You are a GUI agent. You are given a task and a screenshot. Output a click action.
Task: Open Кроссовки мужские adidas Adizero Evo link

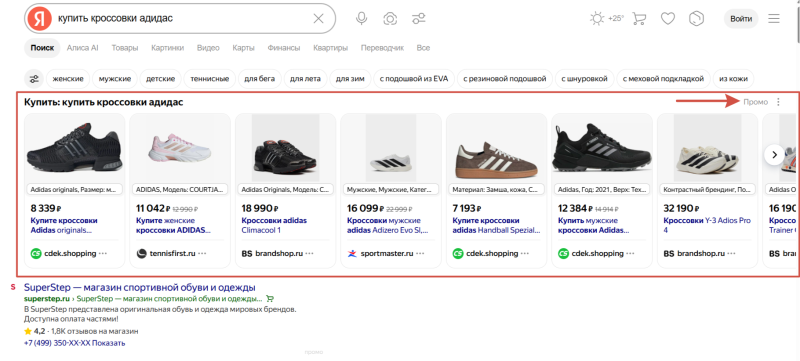pos(387,225)
